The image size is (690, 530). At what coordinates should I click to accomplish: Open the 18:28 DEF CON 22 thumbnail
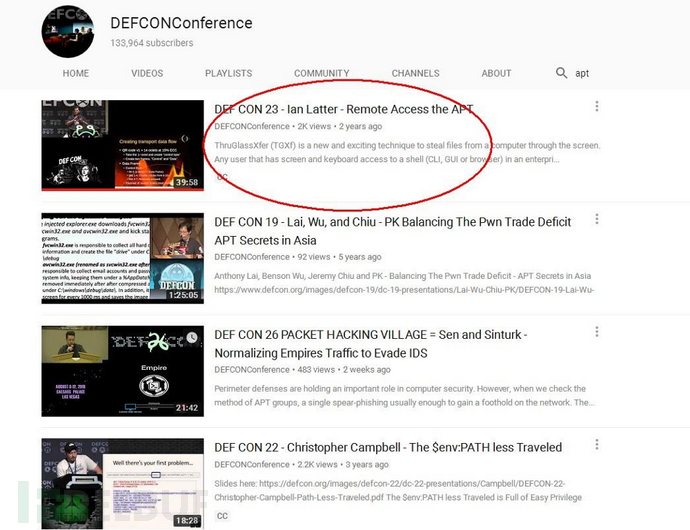(x=122, y=483)
